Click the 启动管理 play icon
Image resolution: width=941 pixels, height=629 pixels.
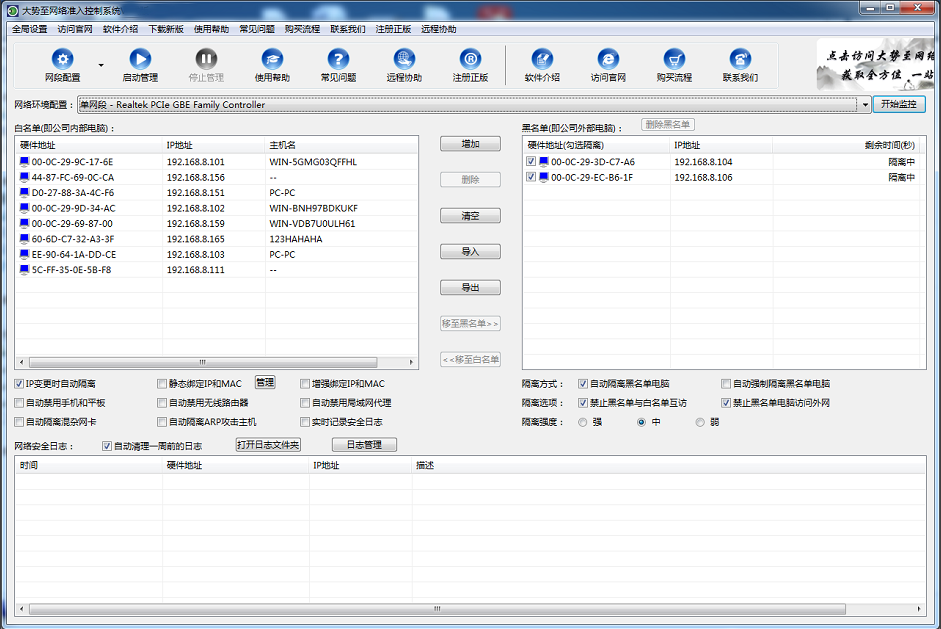(140, 59)
